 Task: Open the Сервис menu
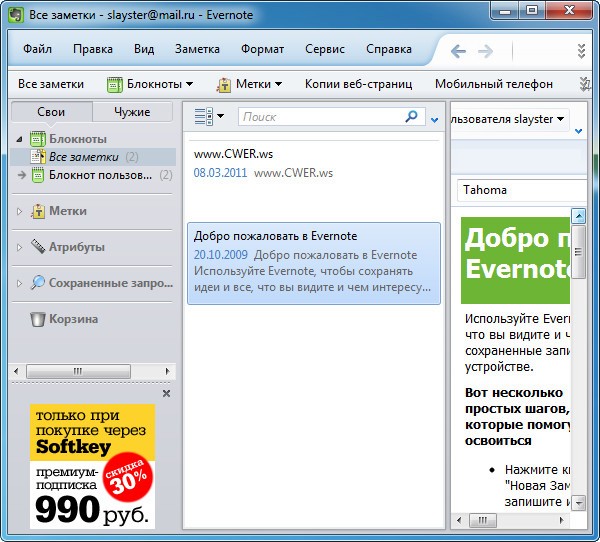(x=325, y=49)
